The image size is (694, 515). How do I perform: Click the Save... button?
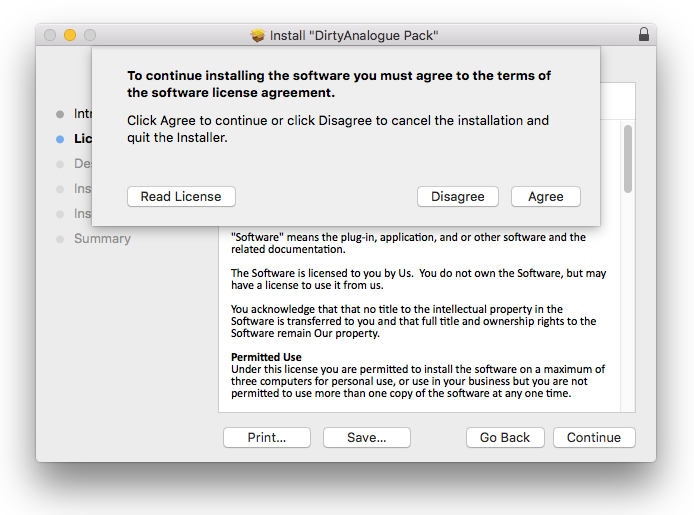pyautogui.click(x=366, y=438)
